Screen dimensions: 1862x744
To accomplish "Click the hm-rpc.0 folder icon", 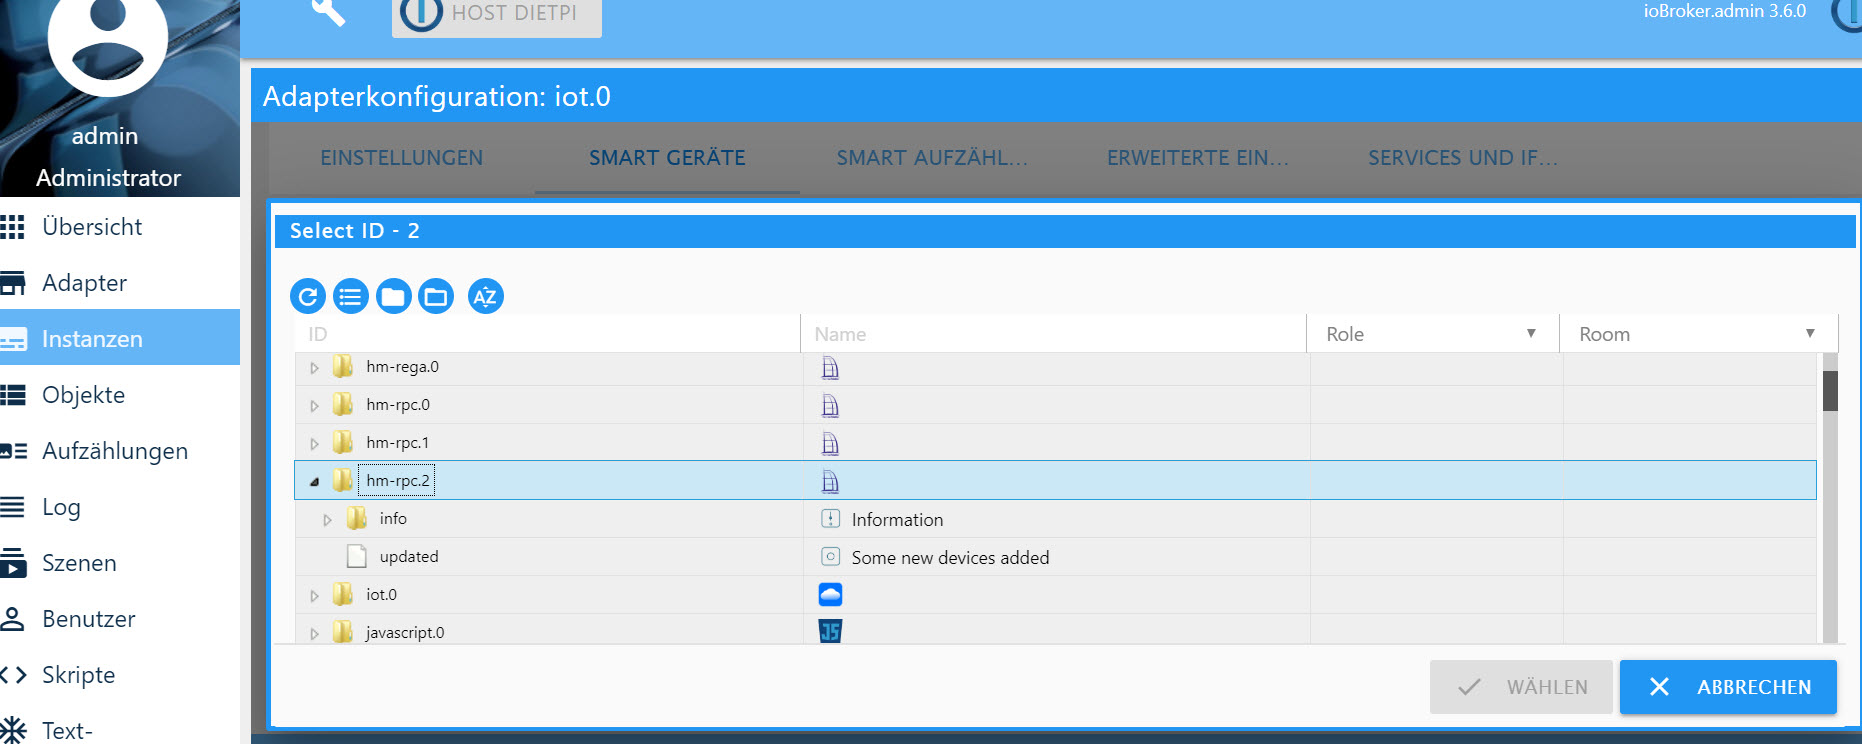I will pos(343,405).
